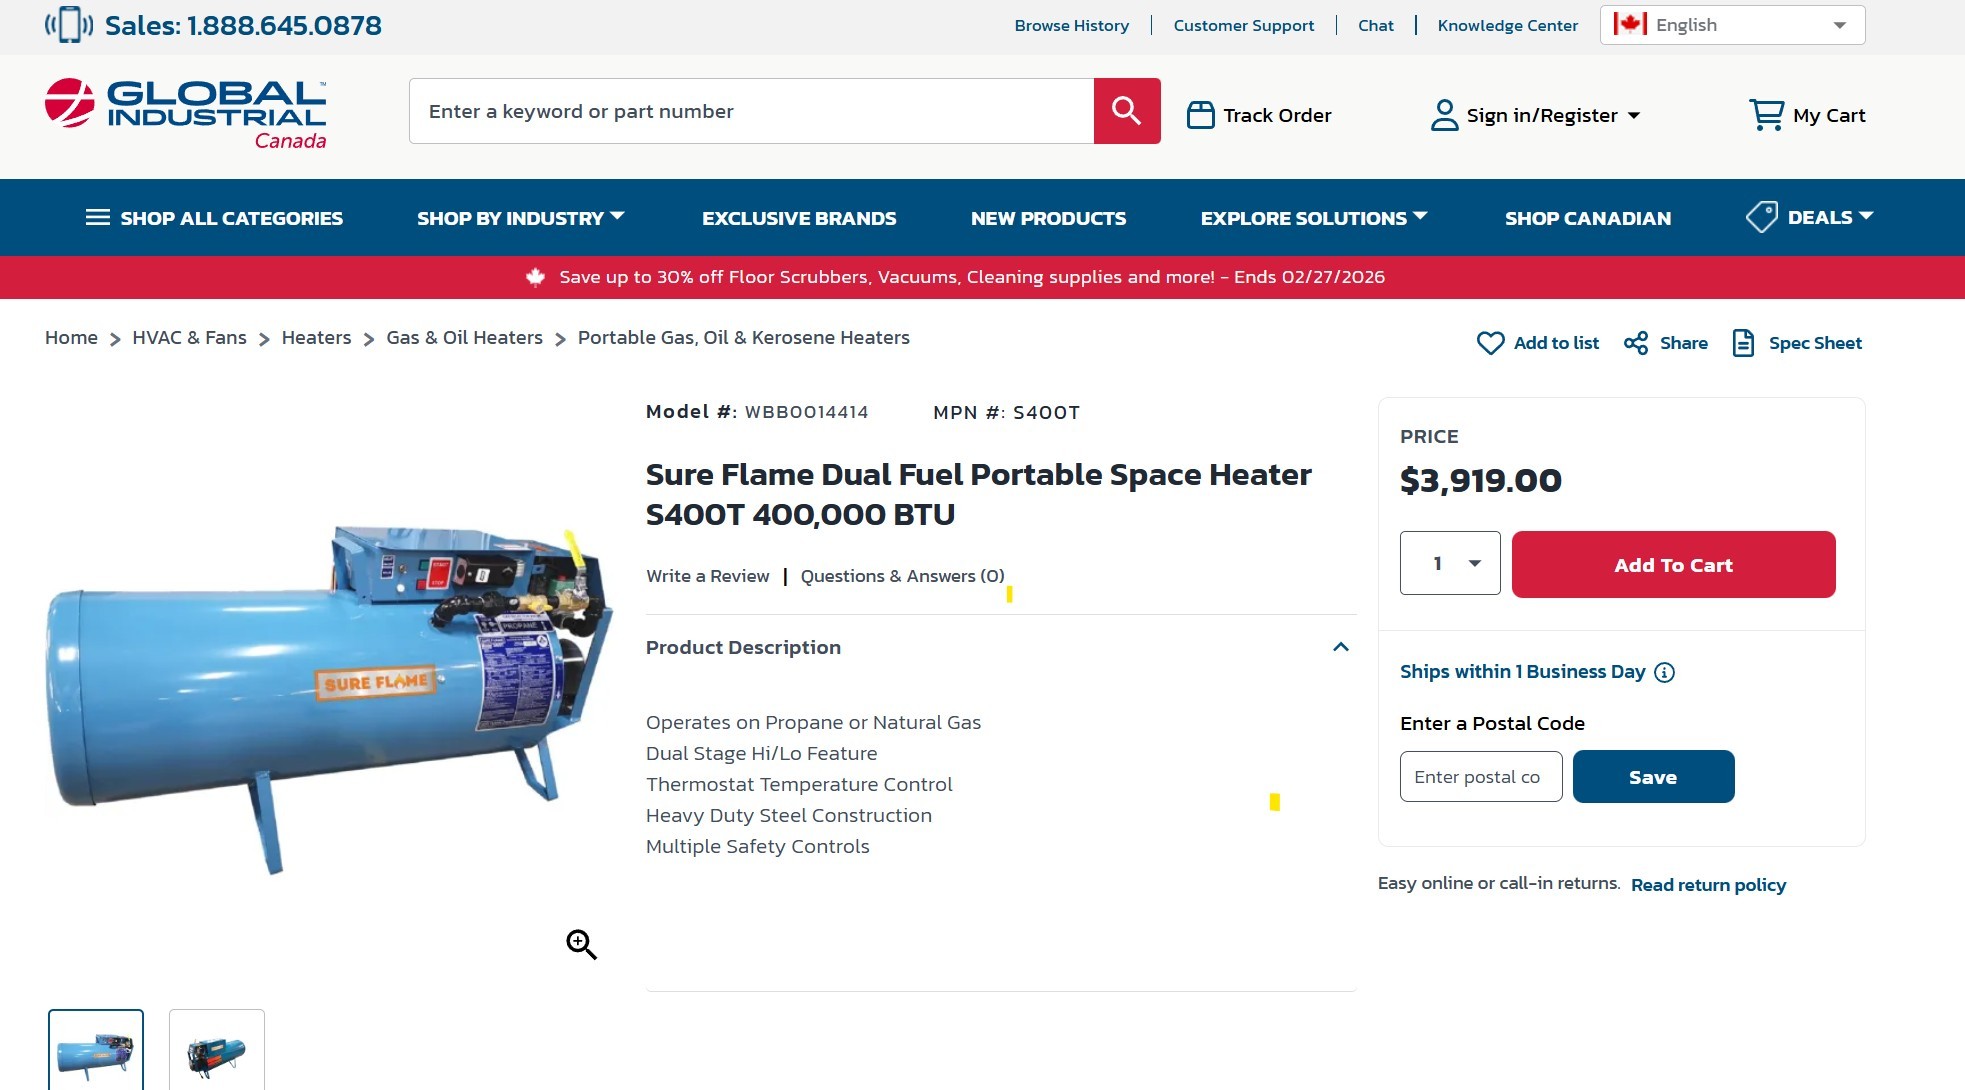The height and width of the screenshot is (1090, 1965).
Task: Click the Spec Sheet document icon
Action: [1743, 343]
